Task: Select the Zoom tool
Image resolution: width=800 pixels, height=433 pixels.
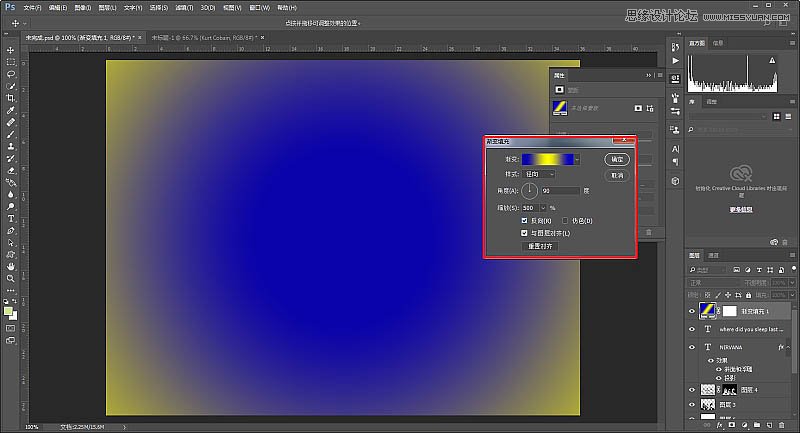Action: [x=10, y=278]
